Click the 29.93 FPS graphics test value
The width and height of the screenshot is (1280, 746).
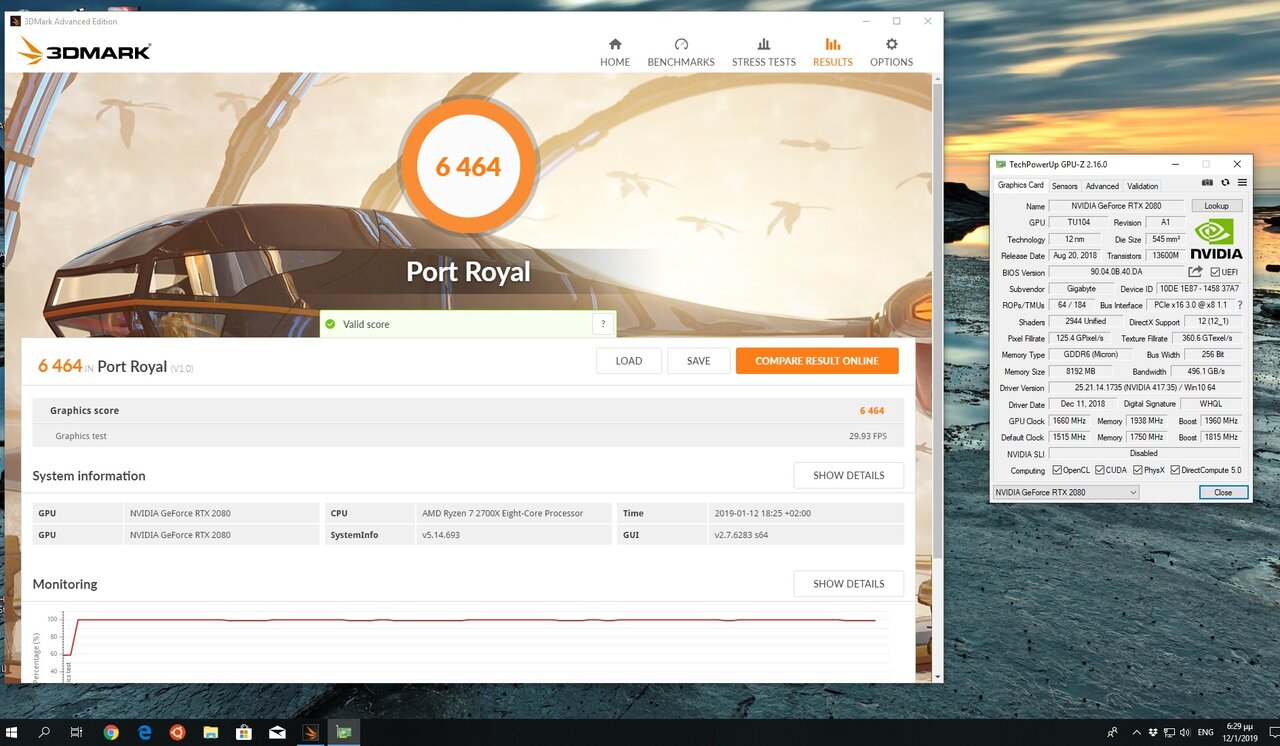pyautogui.click(x=866, y=436)
